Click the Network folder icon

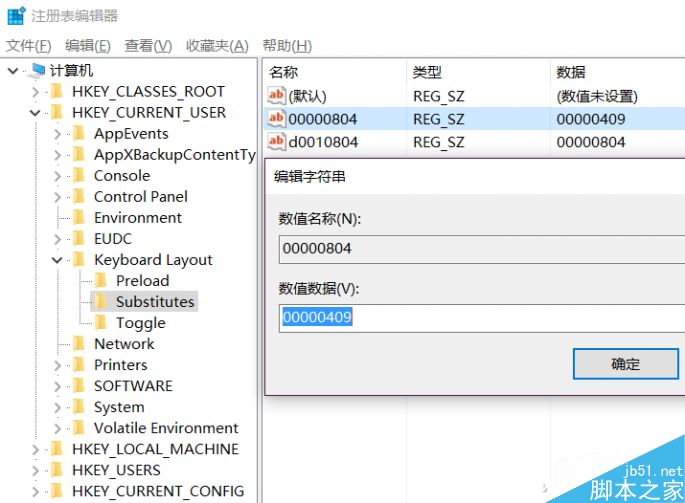[x=78, y=344]
